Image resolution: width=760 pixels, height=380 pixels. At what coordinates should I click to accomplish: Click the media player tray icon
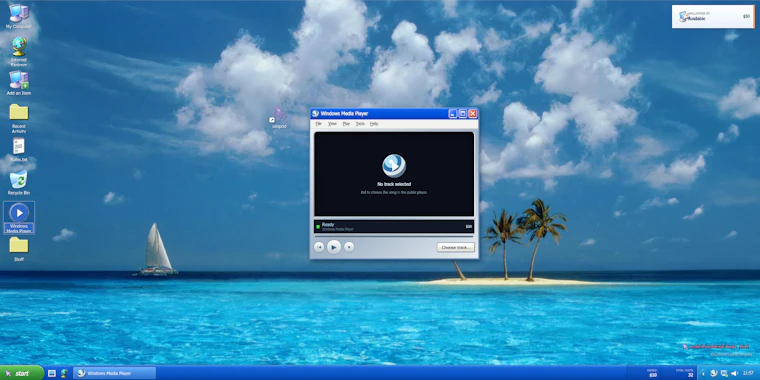[713, 373]
